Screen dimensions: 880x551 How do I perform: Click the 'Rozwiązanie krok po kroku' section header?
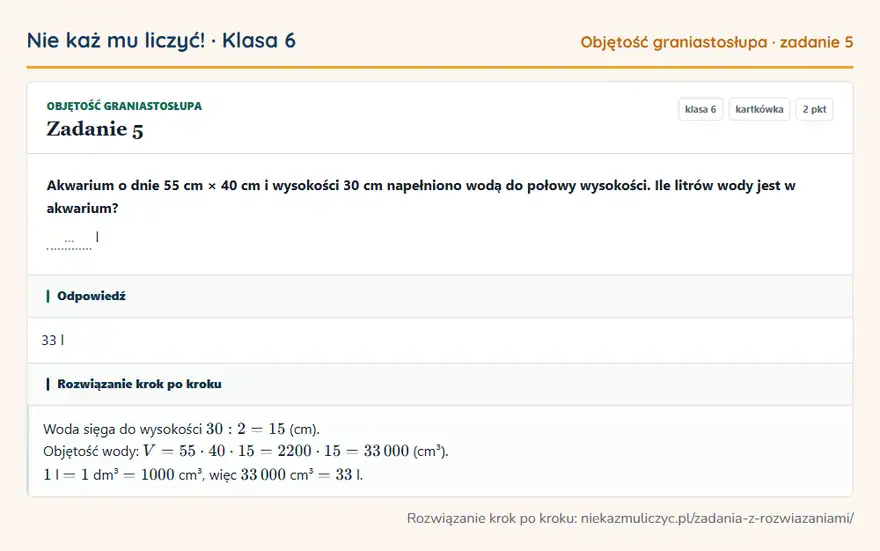pyautogui.click(x=440, y=384)
